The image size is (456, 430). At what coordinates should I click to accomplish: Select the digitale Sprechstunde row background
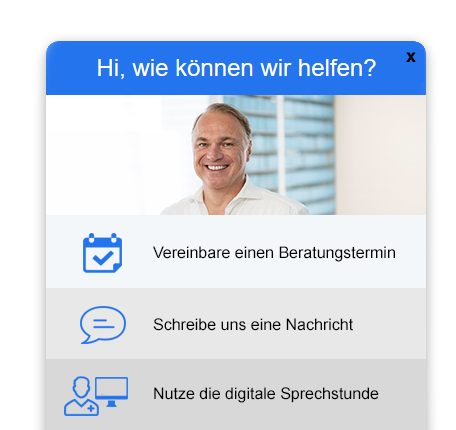[x=236, y=394]
